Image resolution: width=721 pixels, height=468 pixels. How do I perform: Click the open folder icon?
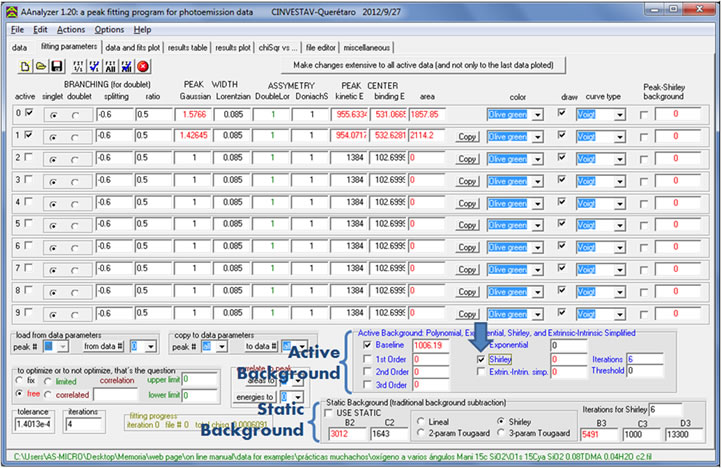coord(42,66)
